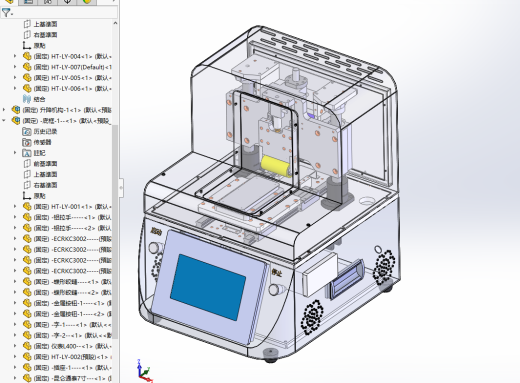This screenshot has height=383, width=520.
Task: Select the 升降机构-1<1> subassembly icon
Action: click(16, 110)
